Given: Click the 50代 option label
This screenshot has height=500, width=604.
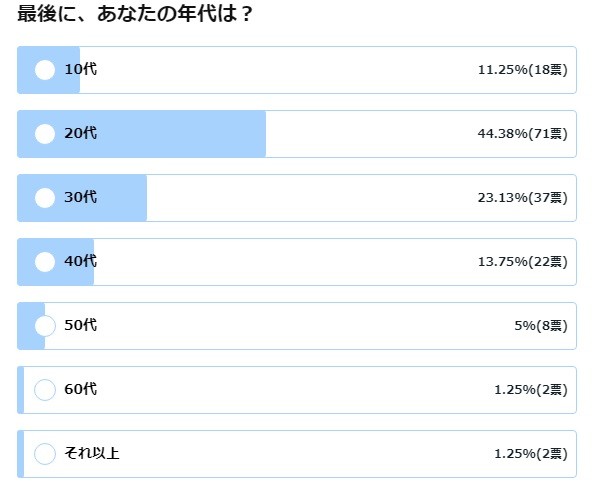Looking at the screenshot, I should [80, 326].
